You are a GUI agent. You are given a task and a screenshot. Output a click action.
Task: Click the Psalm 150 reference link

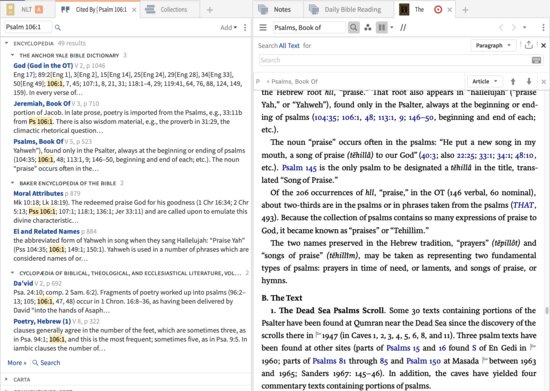click(423, 360)
